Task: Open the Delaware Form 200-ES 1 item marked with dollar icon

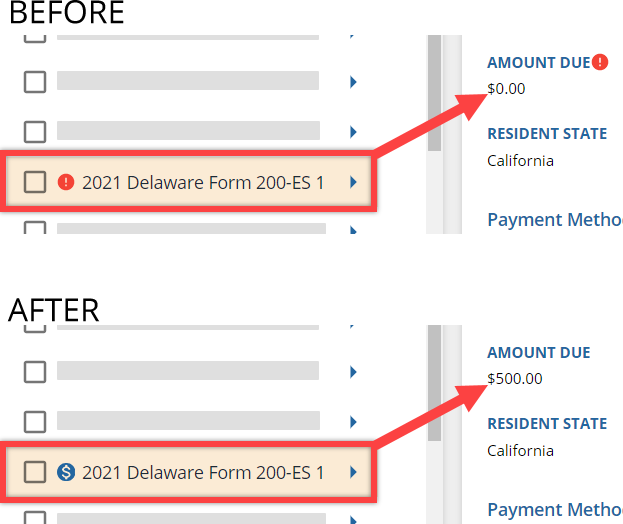Action: point(203,471)
